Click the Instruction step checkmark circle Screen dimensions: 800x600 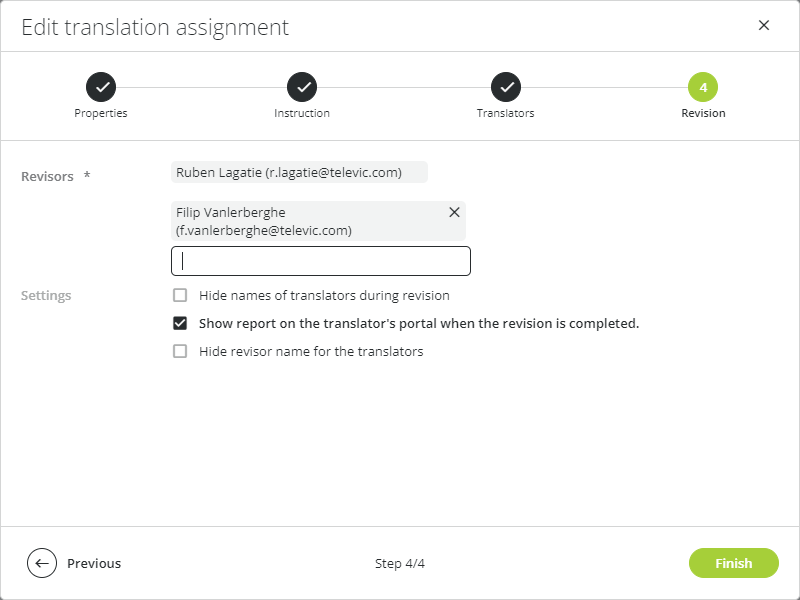[302, 87]
